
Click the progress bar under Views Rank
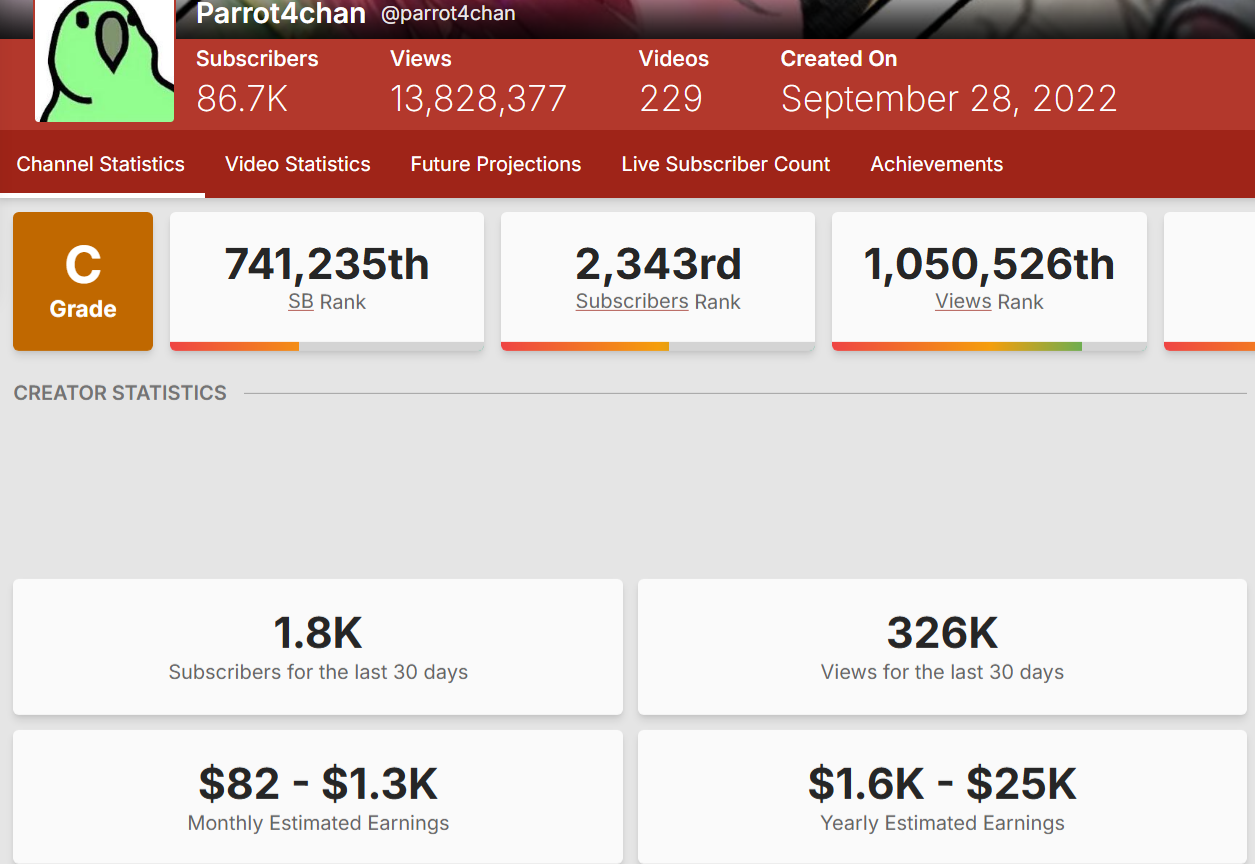[989, 346]
